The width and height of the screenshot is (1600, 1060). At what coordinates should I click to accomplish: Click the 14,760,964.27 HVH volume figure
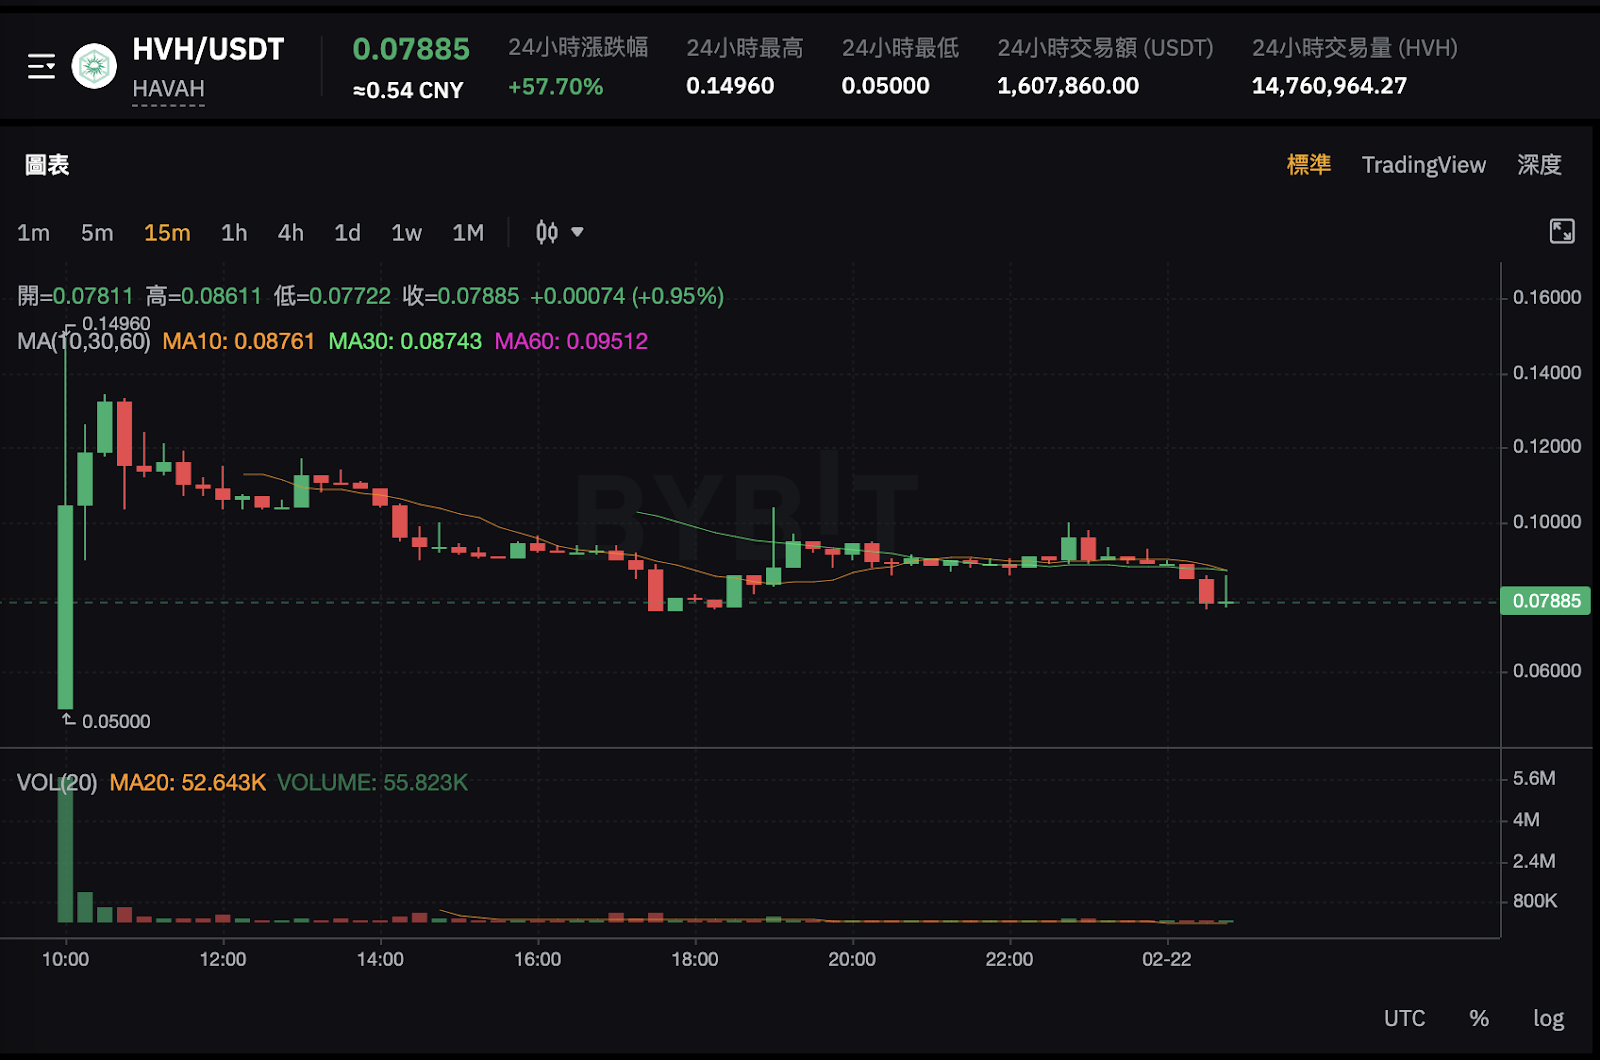(x=1329, y=86)
